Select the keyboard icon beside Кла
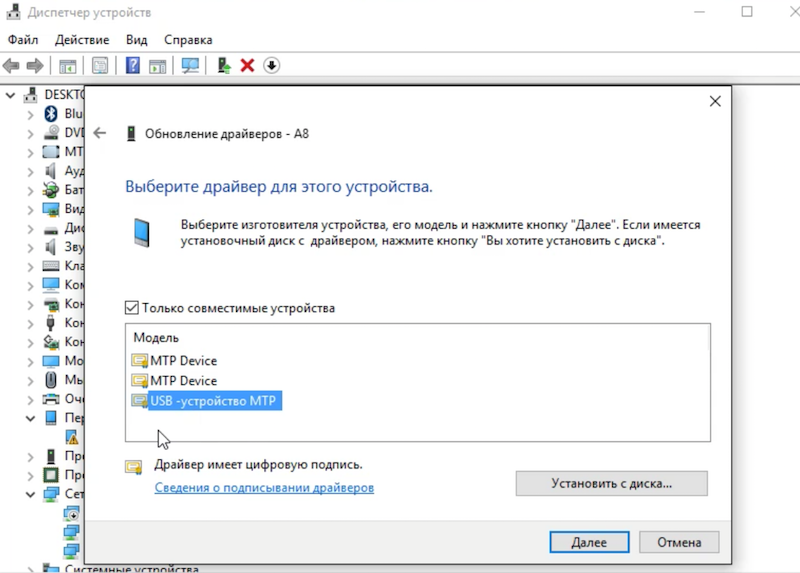This screenshot has height=573, width=800. tap(51, 266)
